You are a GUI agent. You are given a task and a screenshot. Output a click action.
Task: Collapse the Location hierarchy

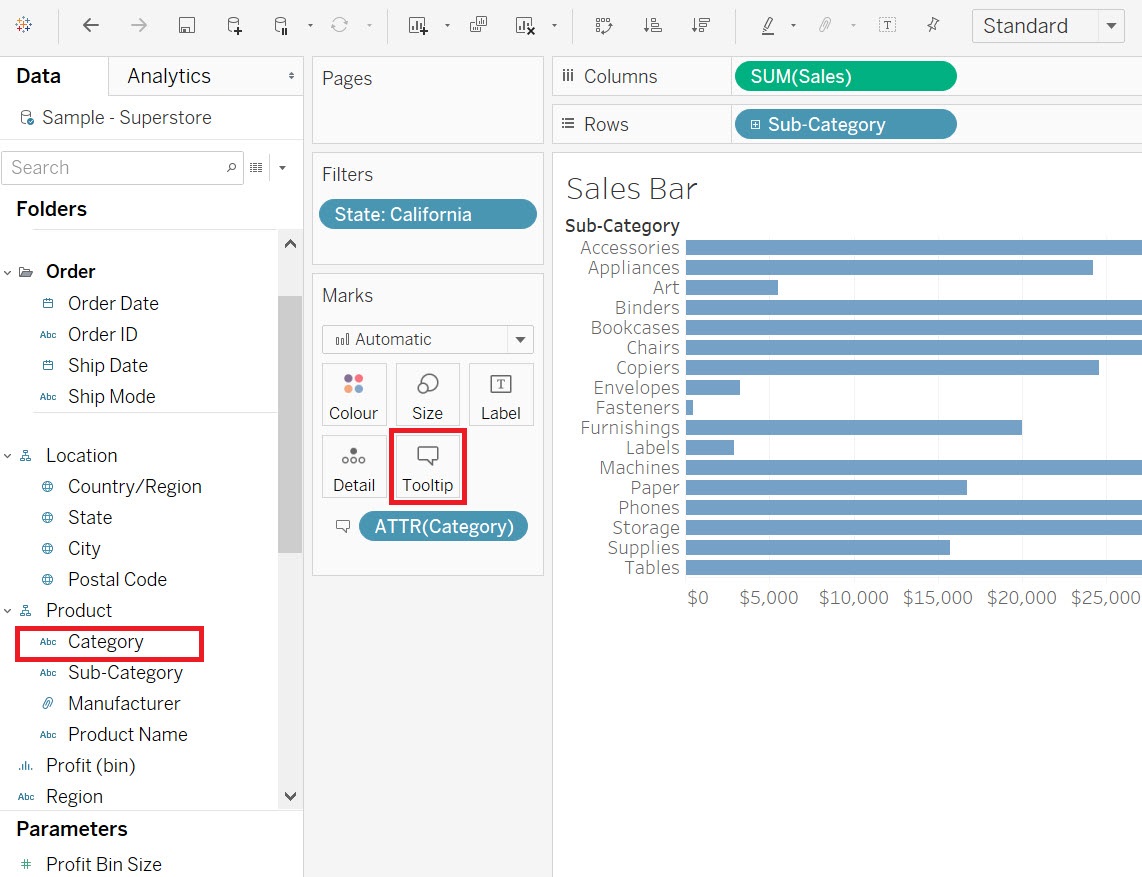(7, 456)
